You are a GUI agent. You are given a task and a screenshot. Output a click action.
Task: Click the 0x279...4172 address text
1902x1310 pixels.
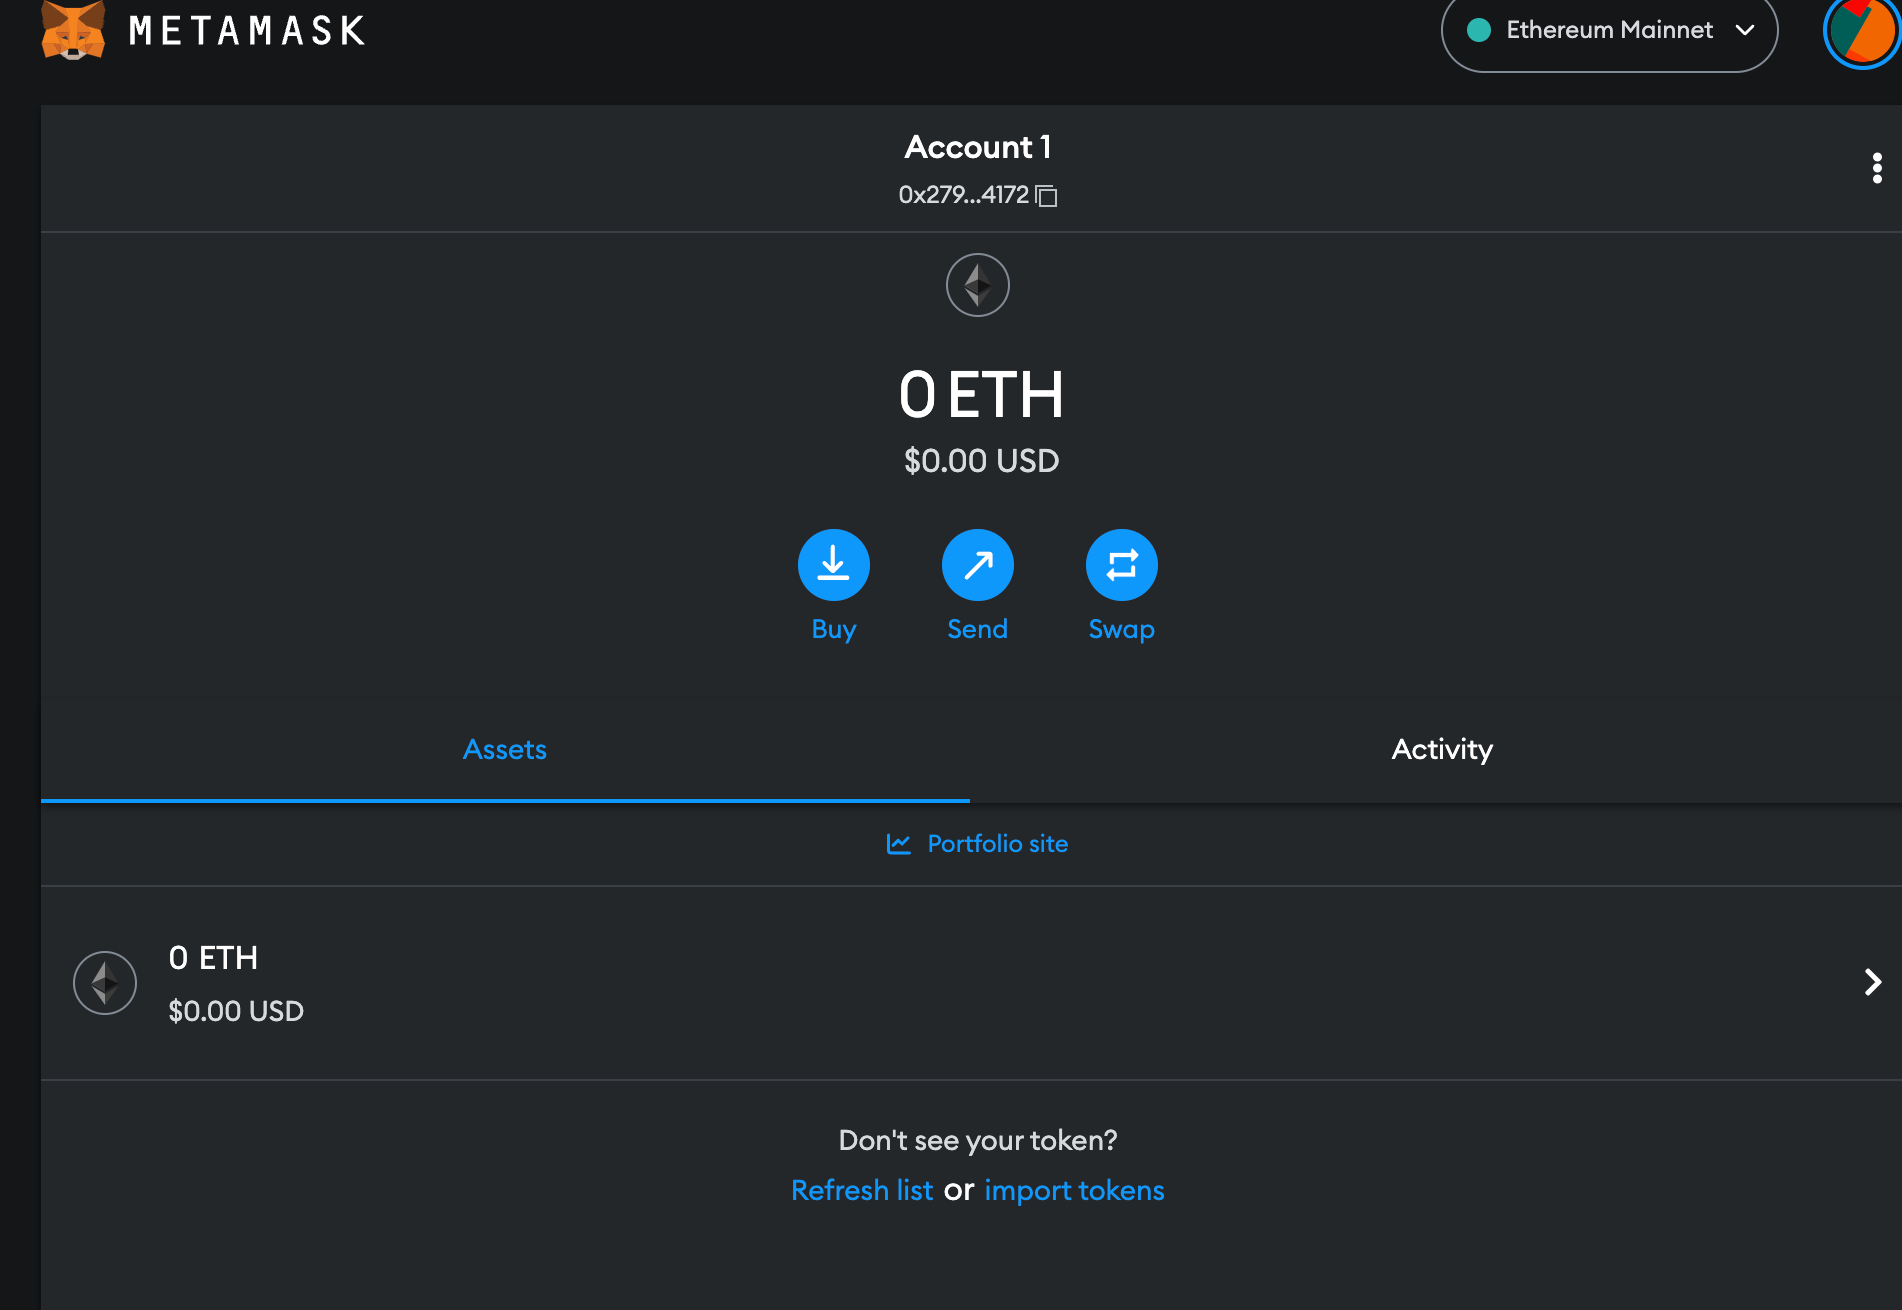tap(964, 195)
